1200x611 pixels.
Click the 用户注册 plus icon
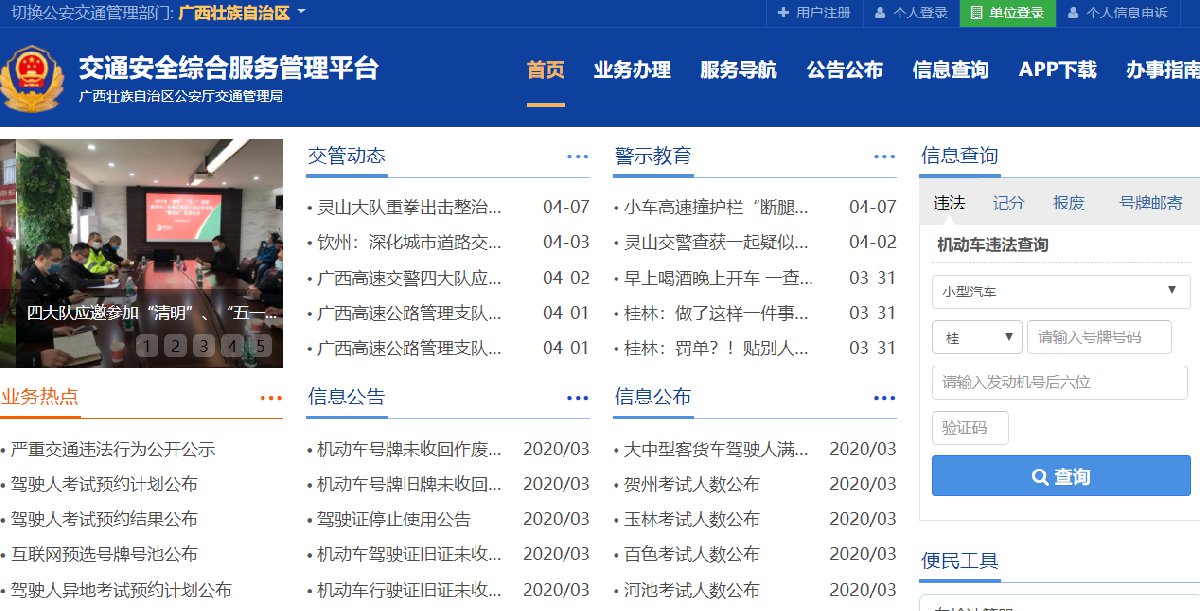[x=783, y=13]
